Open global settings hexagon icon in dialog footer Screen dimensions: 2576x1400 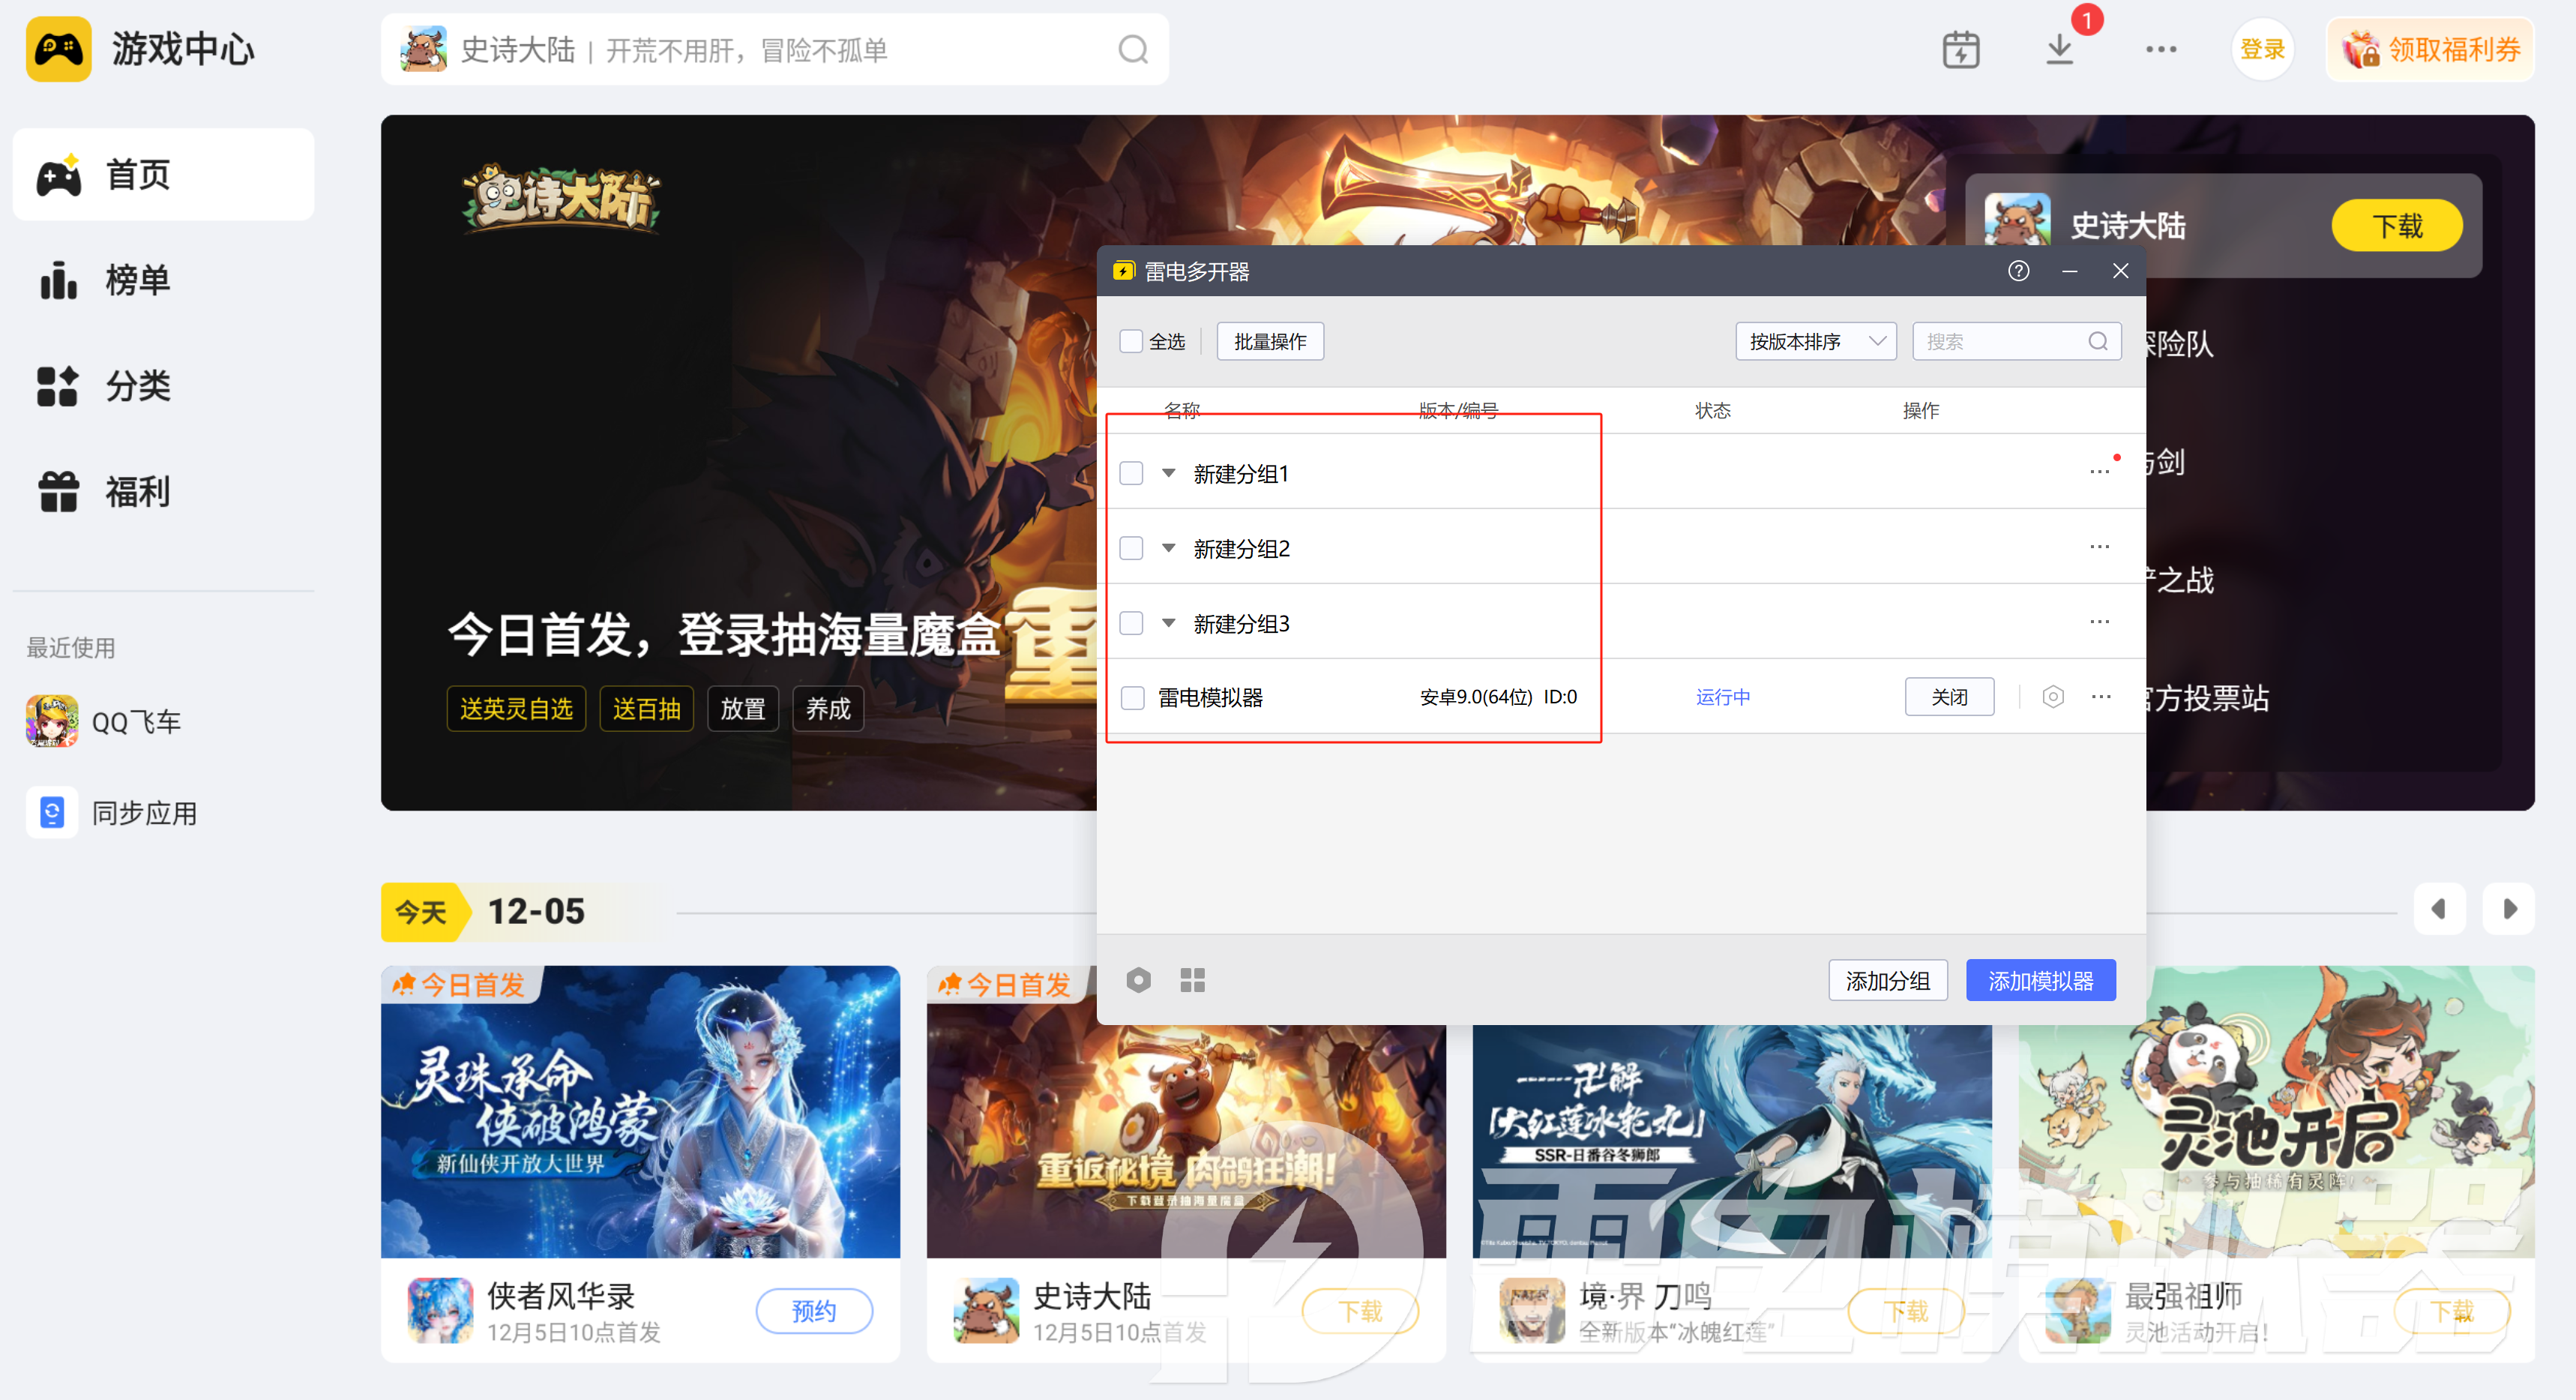coord(1138,980)
